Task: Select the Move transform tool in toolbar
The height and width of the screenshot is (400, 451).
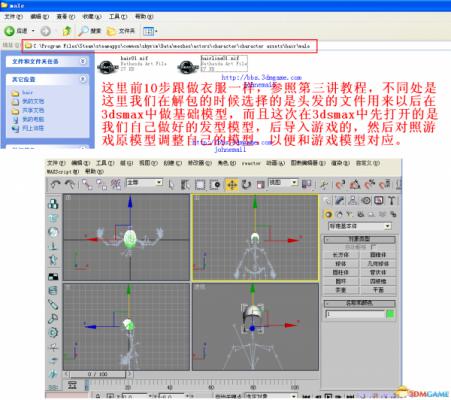Action: pos(232,184)
